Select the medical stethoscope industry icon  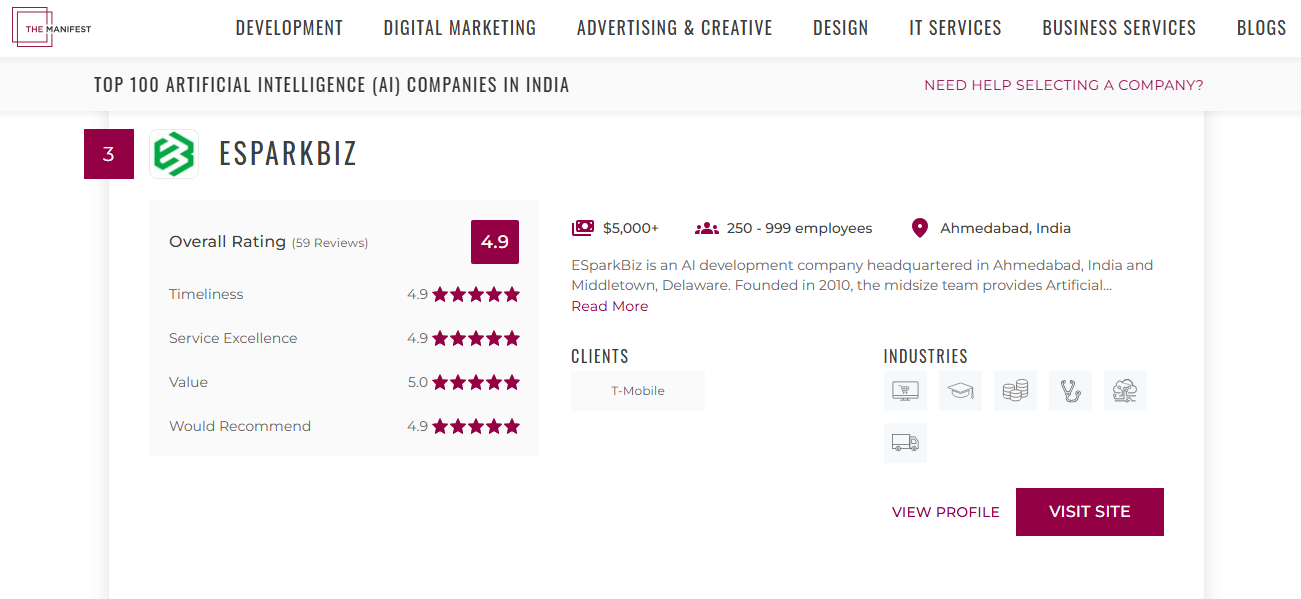[x=1070, y=391]
